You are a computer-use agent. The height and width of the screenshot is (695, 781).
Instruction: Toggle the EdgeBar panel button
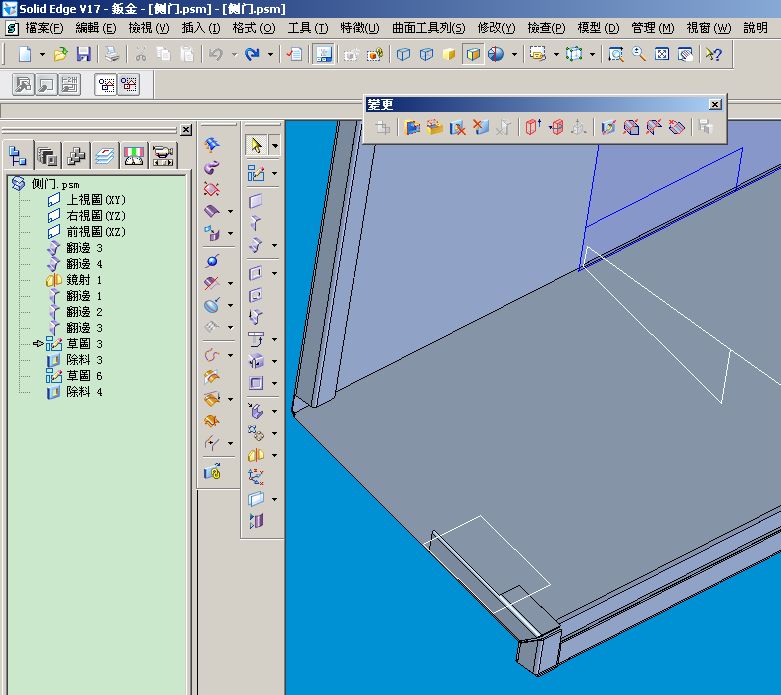point(324,54)
